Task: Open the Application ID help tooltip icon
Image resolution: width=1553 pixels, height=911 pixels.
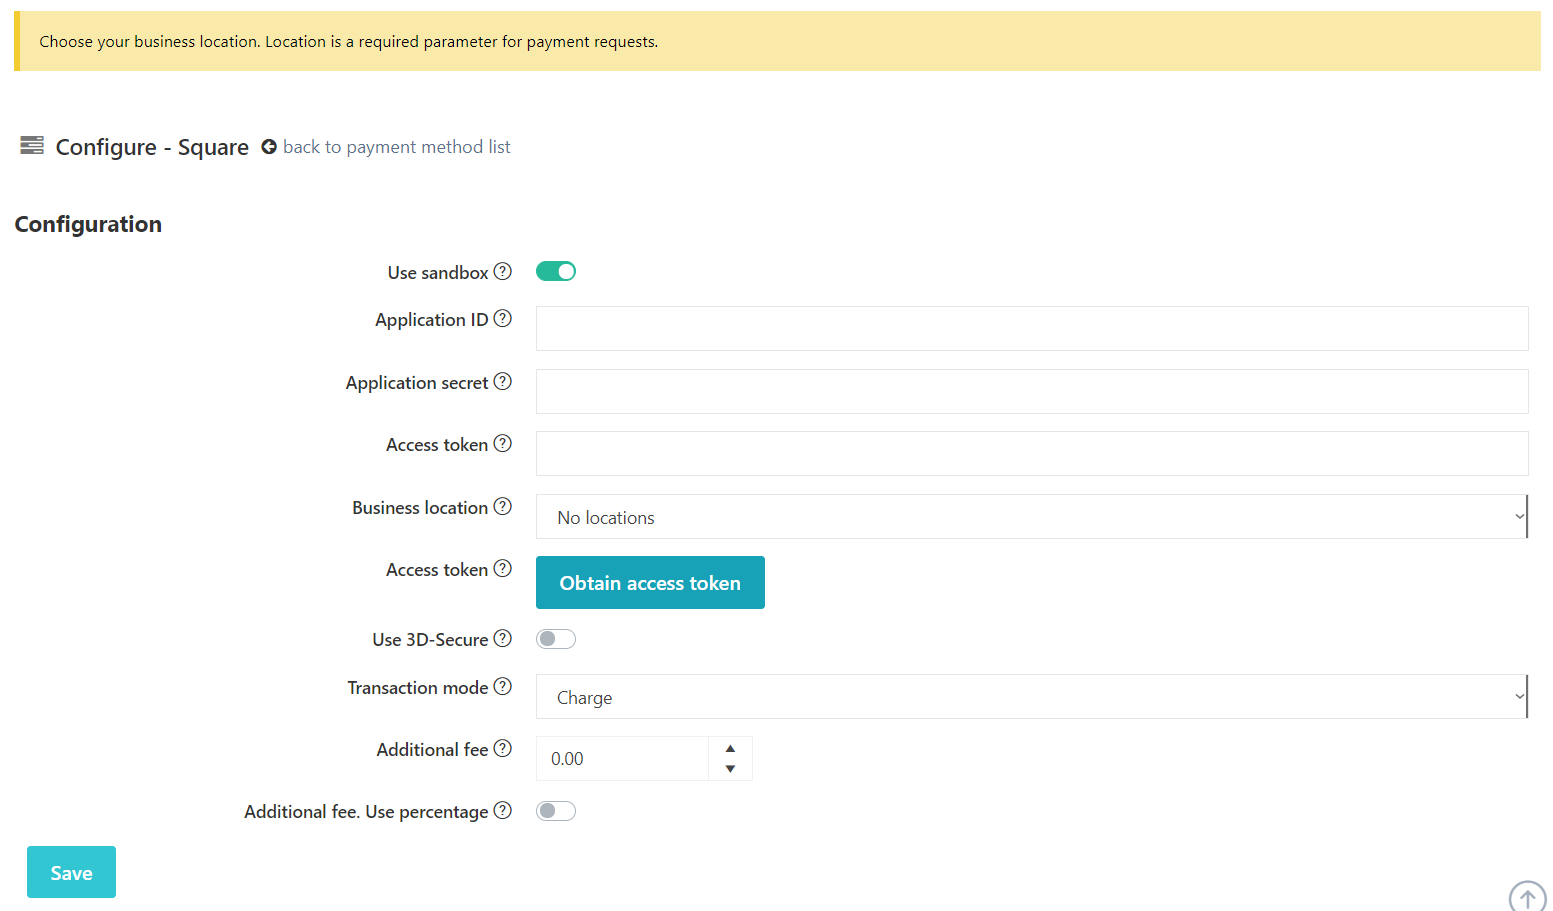Action: pyautogui.click(x=503, y=318)
